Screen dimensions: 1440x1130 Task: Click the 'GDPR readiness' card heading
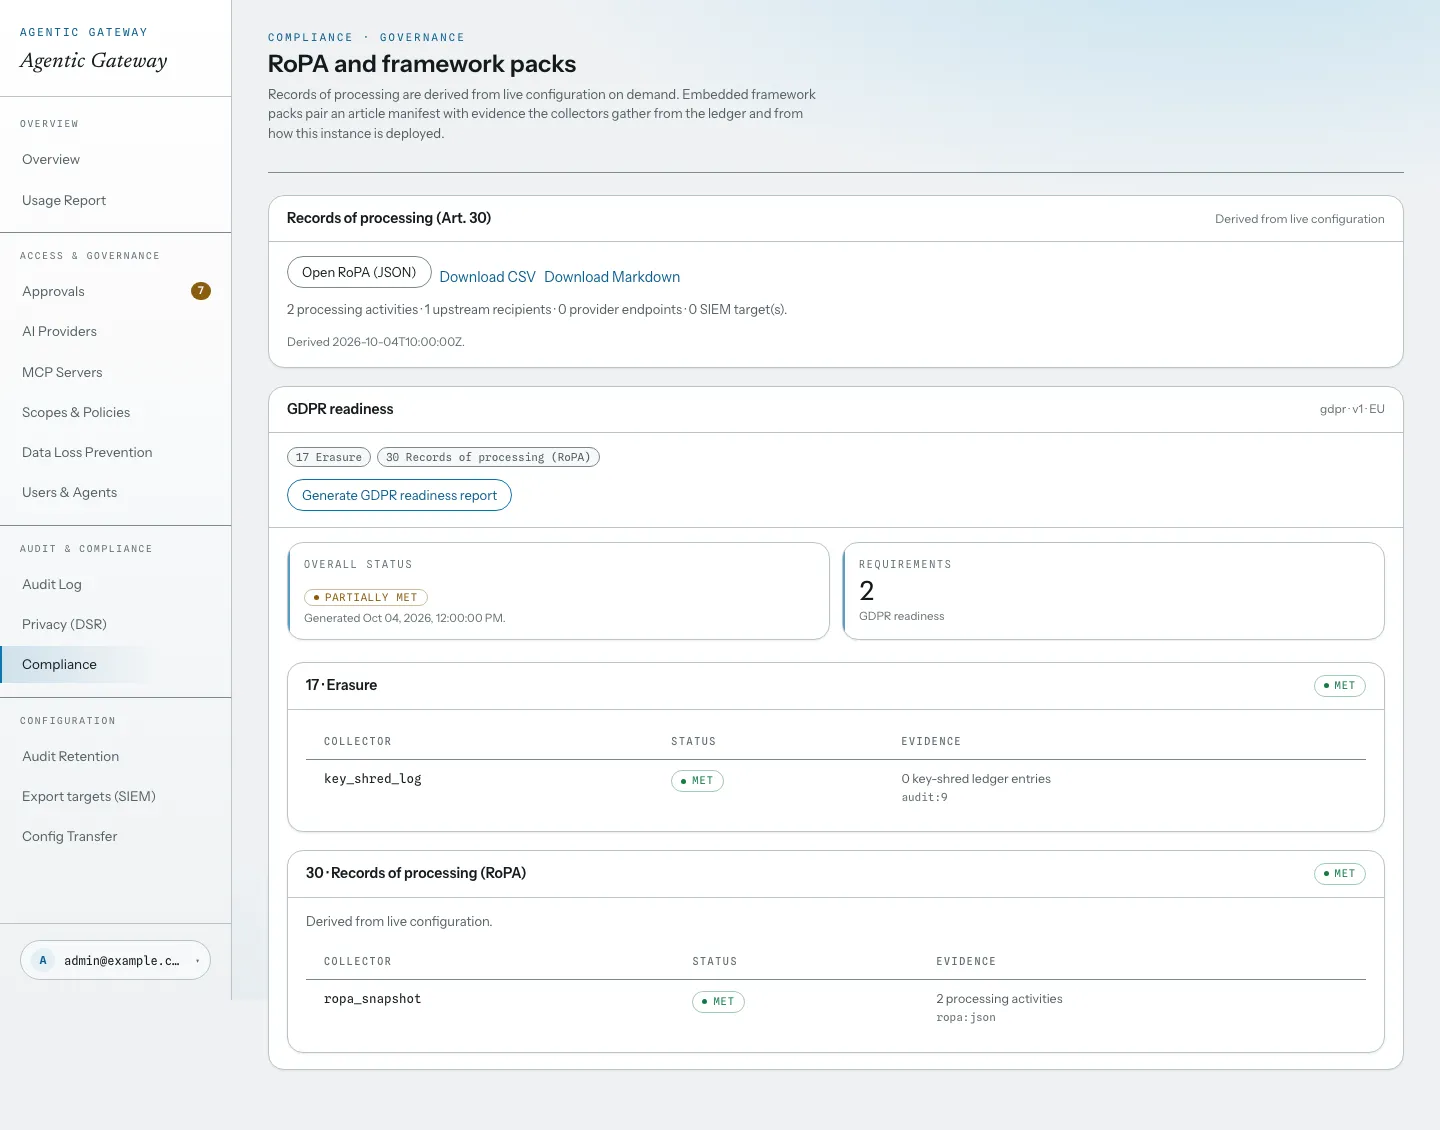click(340, 409)
